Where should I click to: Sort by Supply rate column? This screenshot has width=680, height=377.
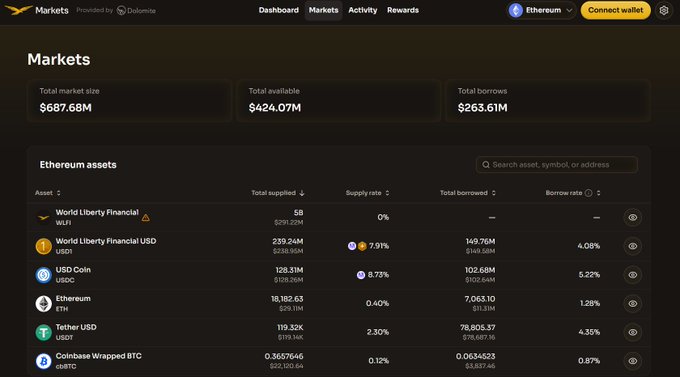[367, 193]
